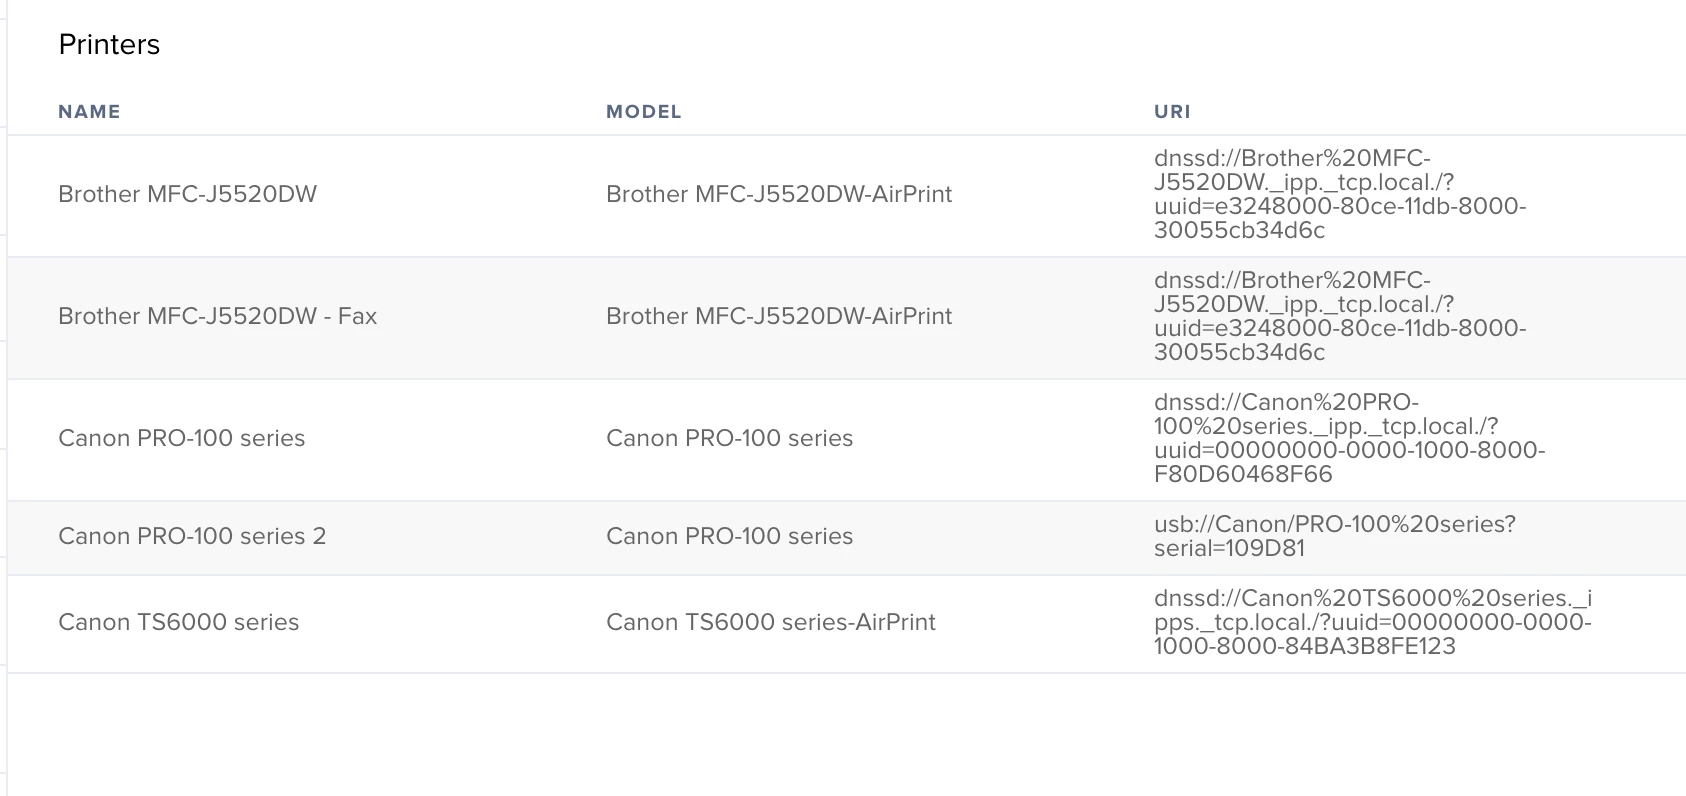Viewport: 1686px width, 796px height.
Task: Sort the table by the URI column header
Action: coord(1172,112)
